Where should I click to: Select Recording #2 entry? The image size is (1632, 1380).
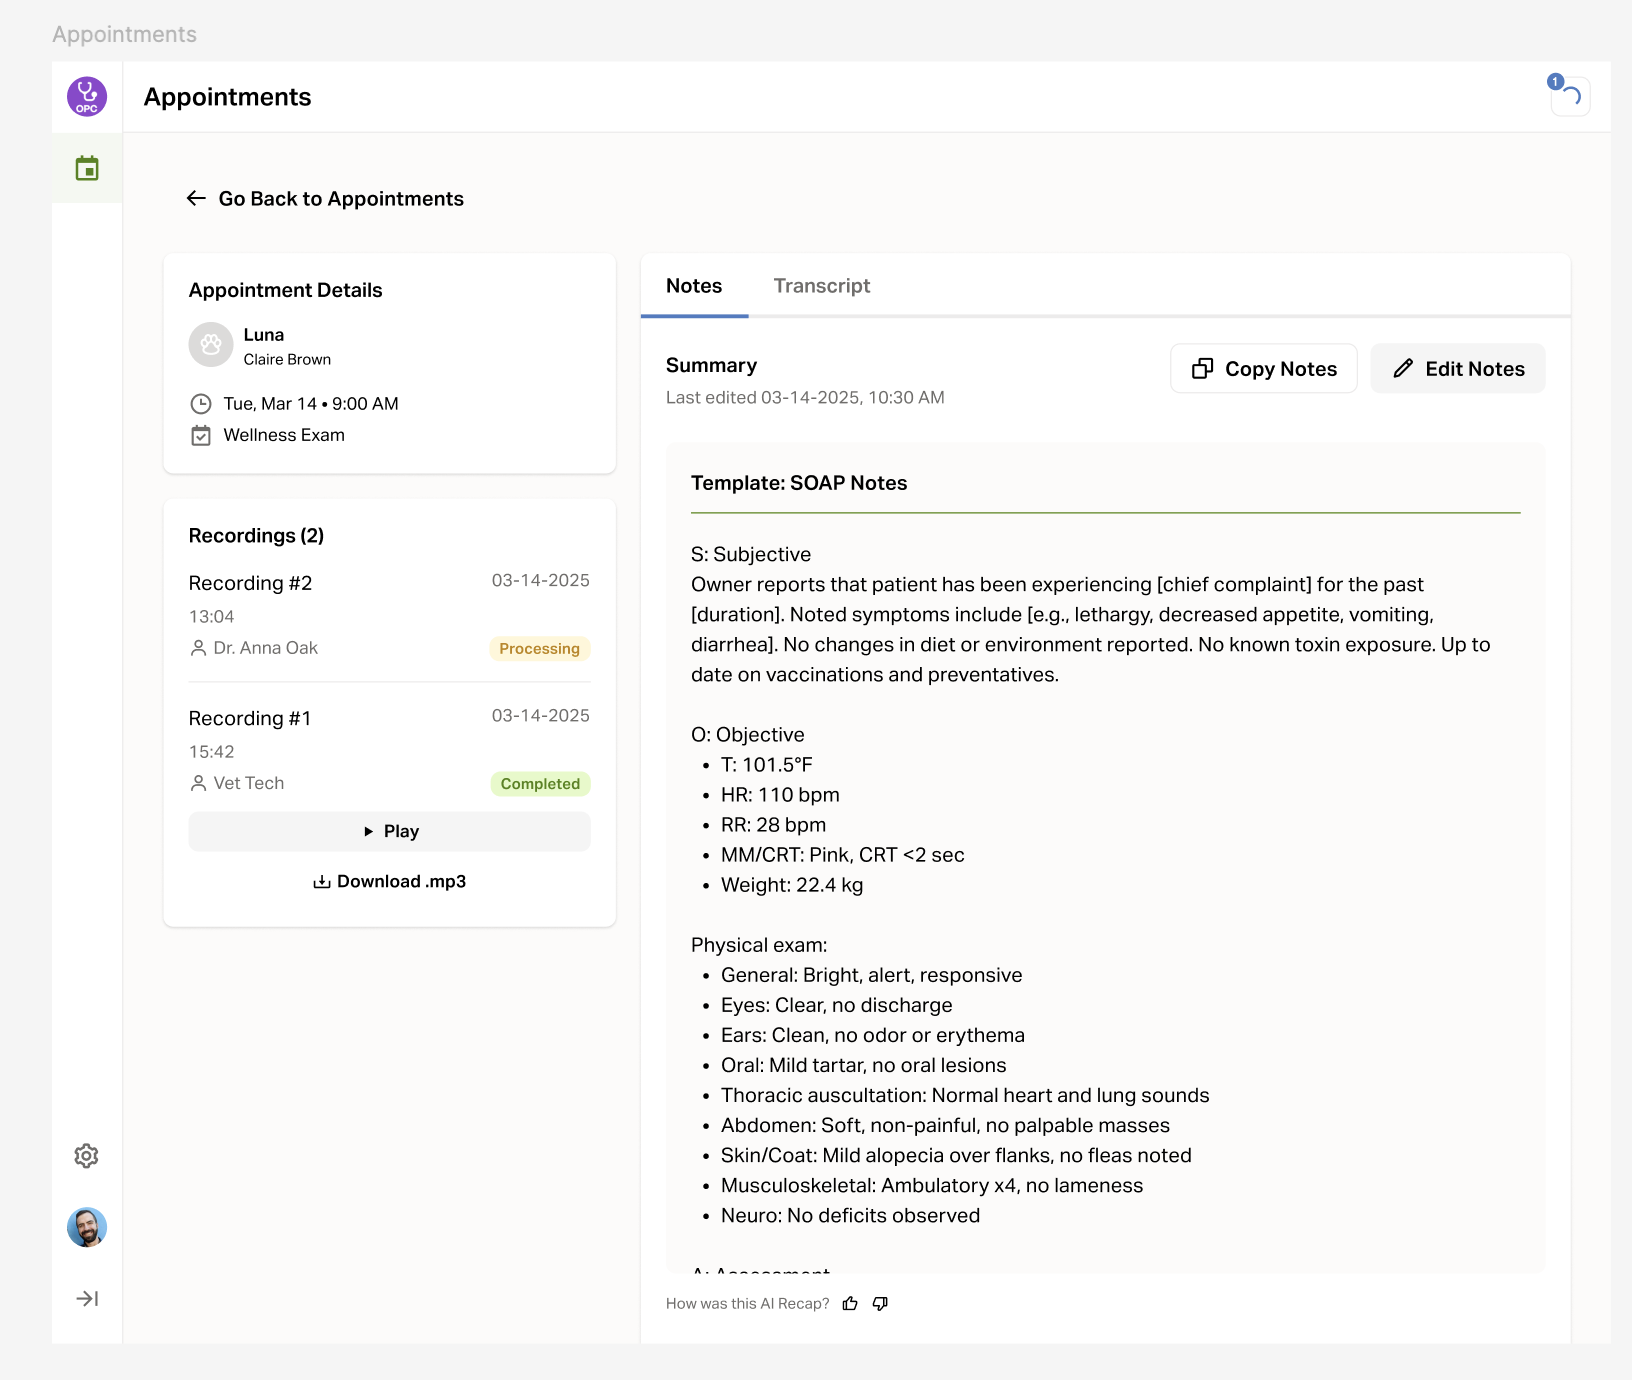coord(251,583)
